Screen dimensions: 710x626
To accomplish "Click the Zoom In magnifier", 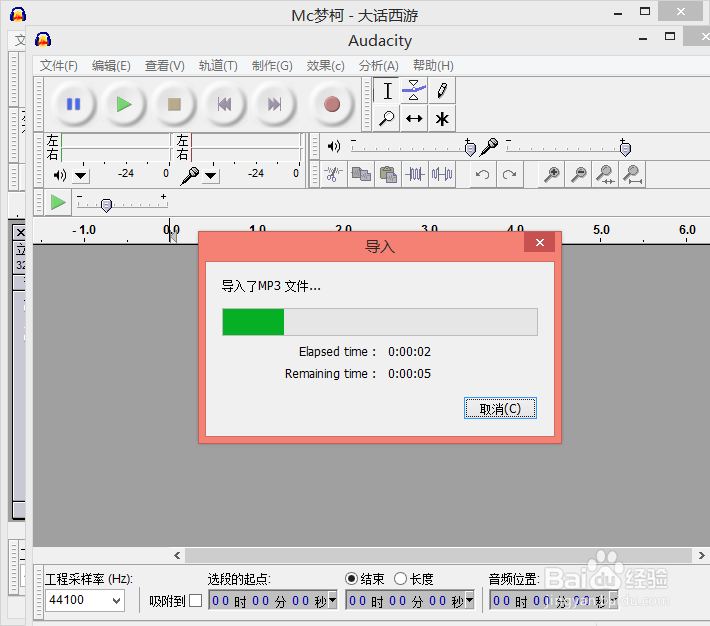I will click(x=552, y=174).
